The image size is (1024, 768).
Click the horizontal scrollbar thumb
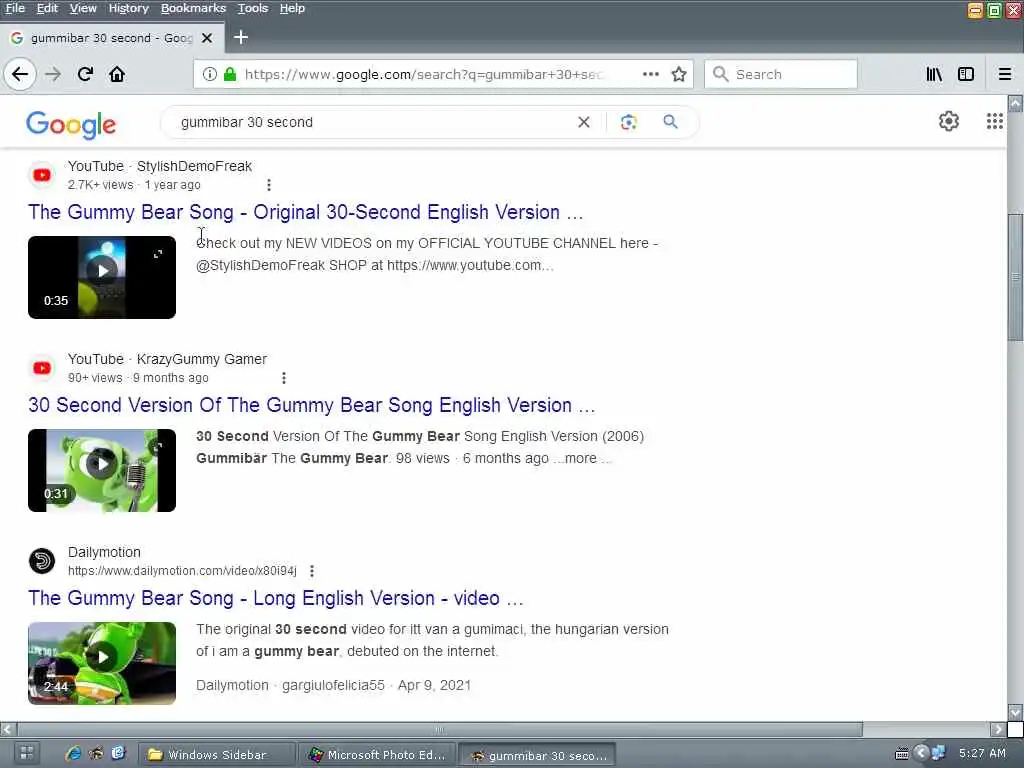point(440,729)
